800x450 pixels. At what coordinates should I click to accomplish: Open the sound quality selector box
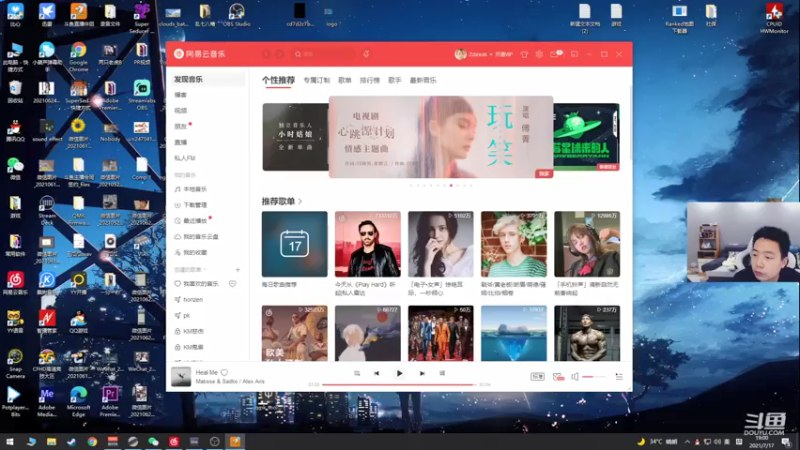coord(537,377)
